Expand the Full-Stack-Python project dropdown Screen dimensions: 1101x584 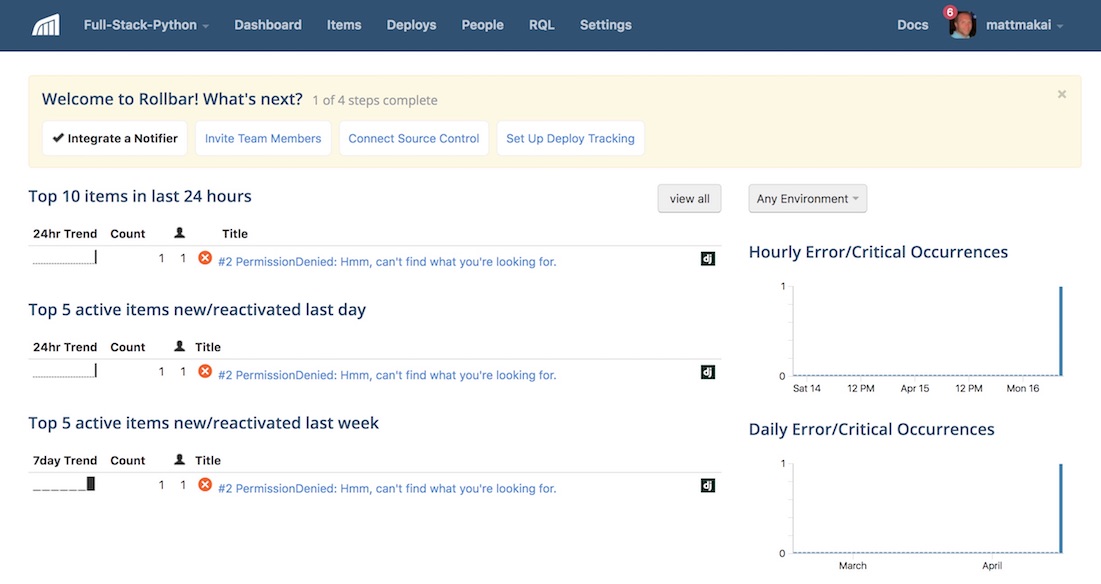pos(146,25)
